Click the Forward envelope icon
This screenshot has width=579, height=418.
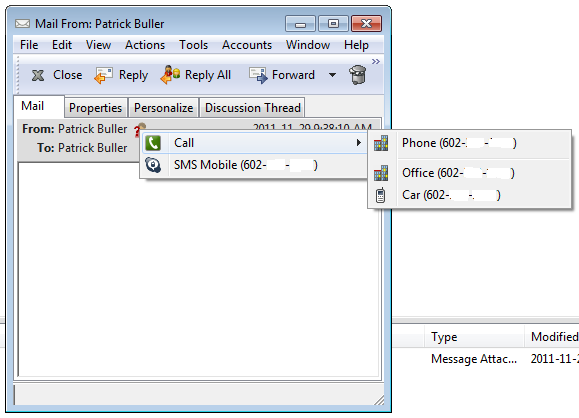click(258, 75)
